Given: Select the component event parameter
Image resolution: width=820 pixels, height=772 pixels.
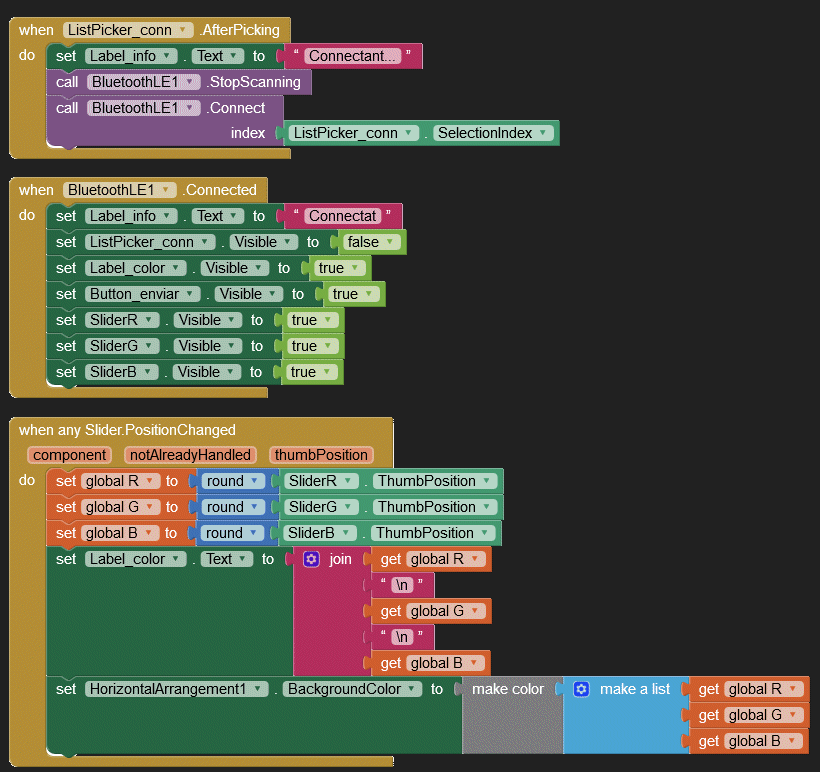Looking at the screenshot, I should pyautogui.click(x=69, y=455).
